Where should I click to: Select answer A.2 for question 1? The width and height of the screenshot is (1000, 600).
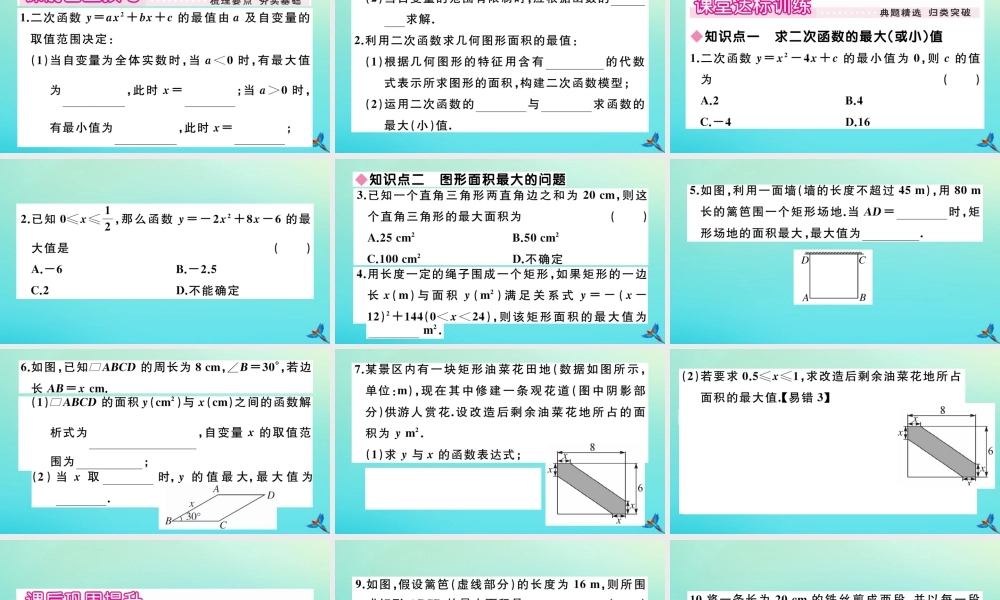click(x=709, y=101)
